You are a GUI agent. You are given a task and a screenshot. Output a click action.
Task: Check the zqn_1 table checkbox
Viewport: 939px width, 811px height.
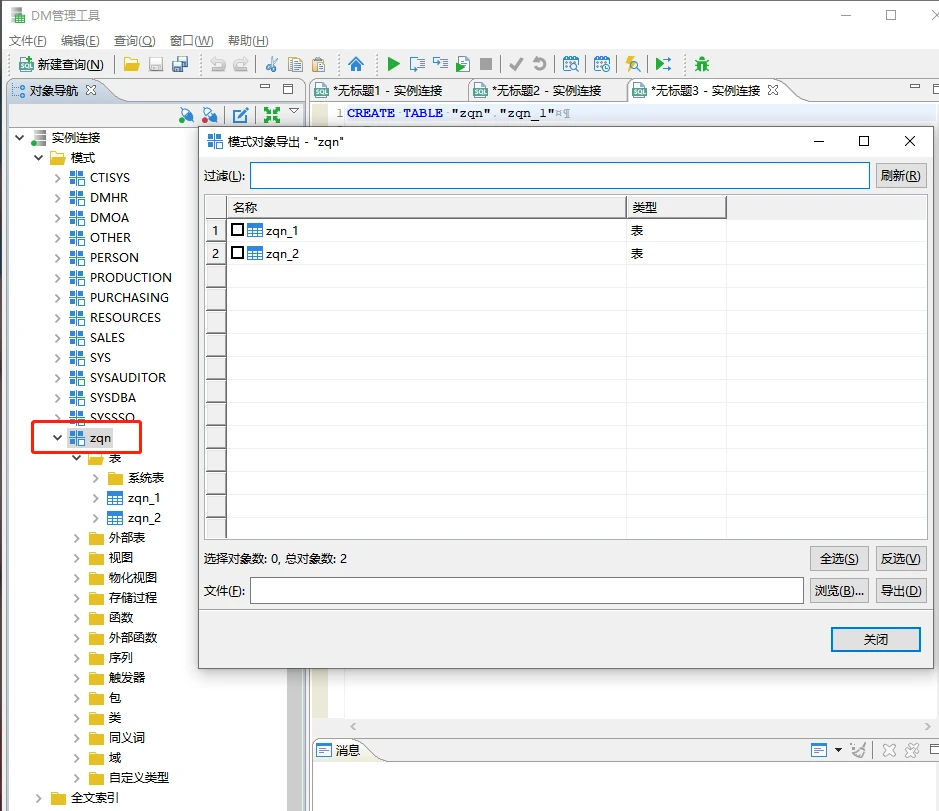pyautogui.click(x=238, y=230)
